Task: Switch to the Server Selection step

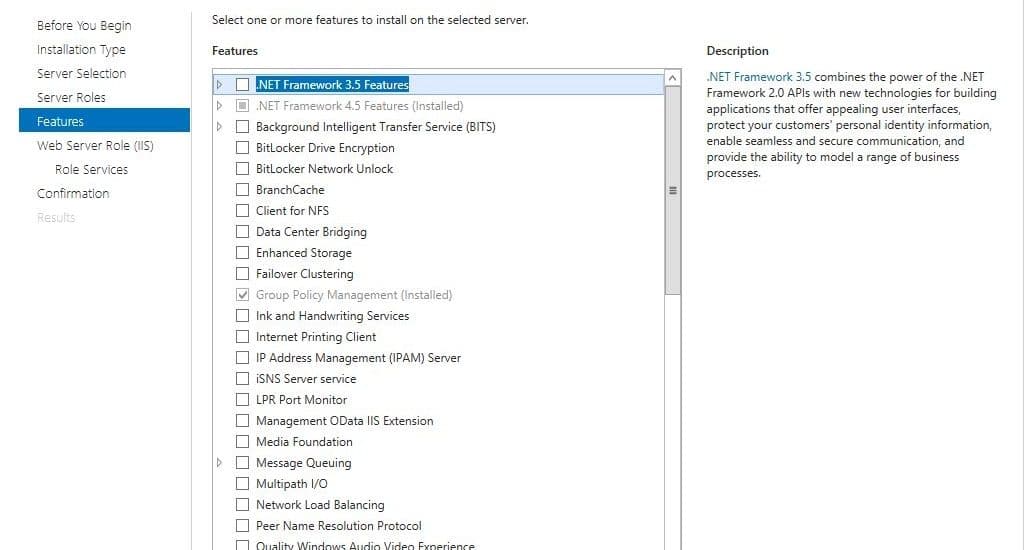Action: point(82,73)
